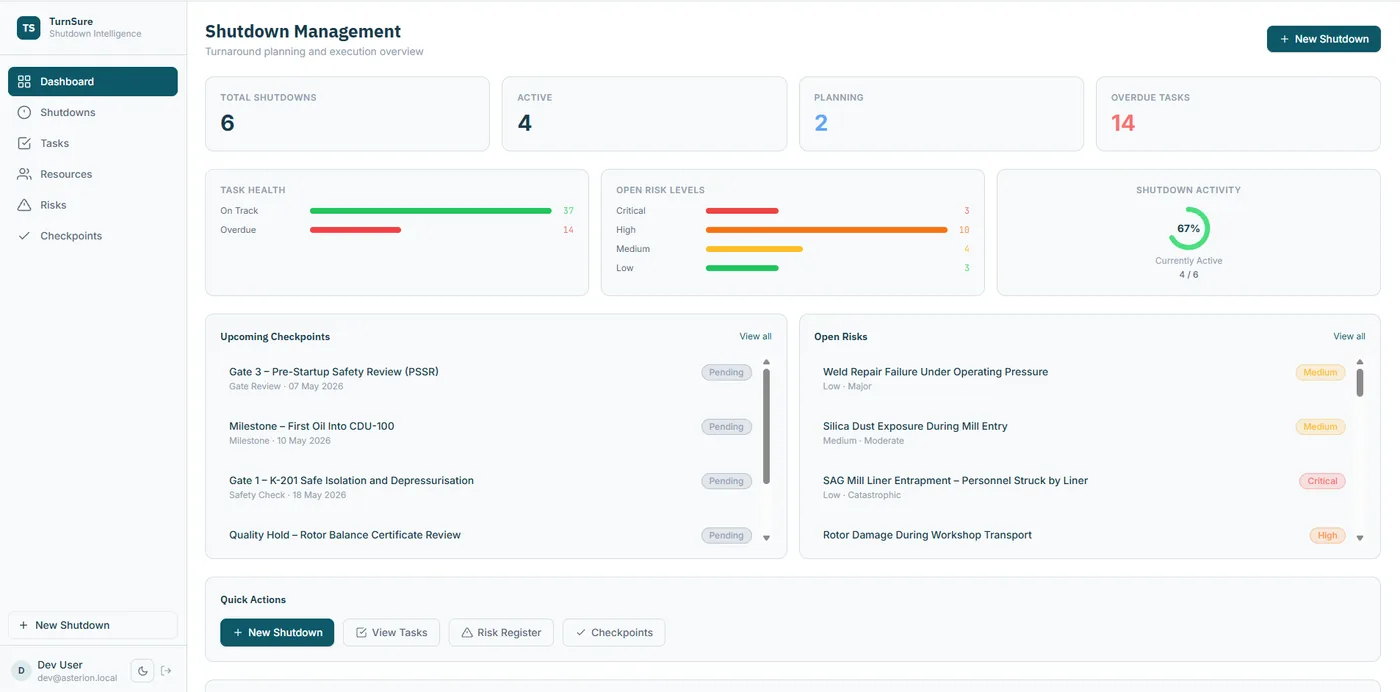Click the Critical badge on SAG Mill risk
Screen dimensions: 1400x692
1322,481
